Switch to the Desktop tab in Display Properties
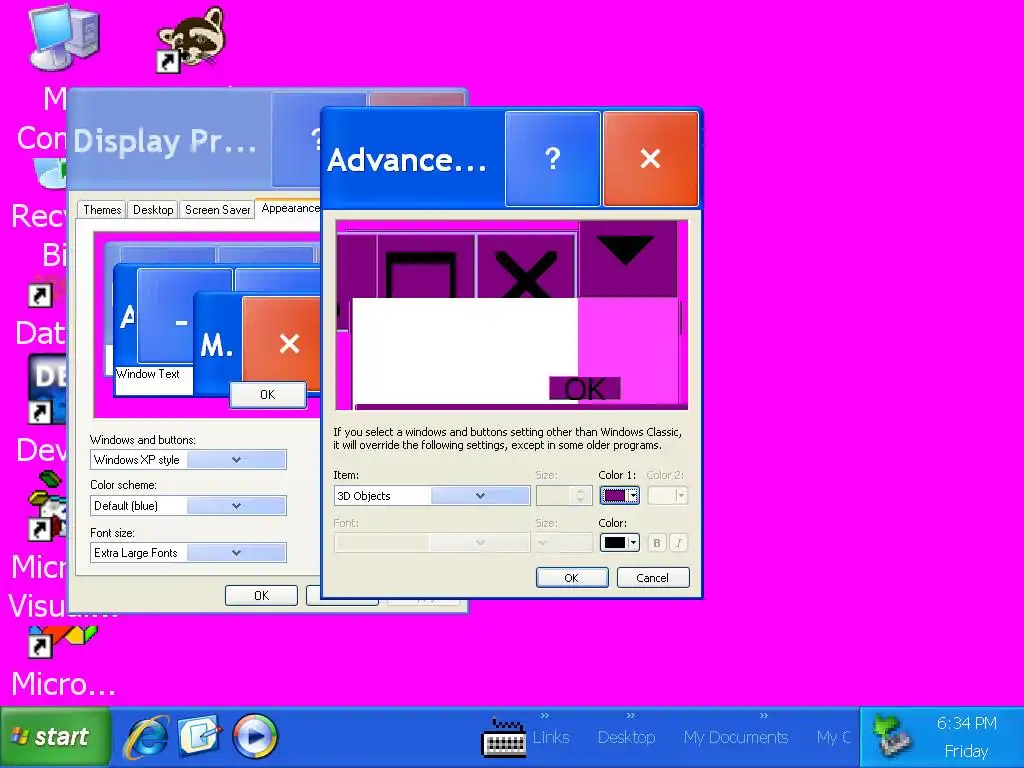1024x768 pixels. pos(153,210)
